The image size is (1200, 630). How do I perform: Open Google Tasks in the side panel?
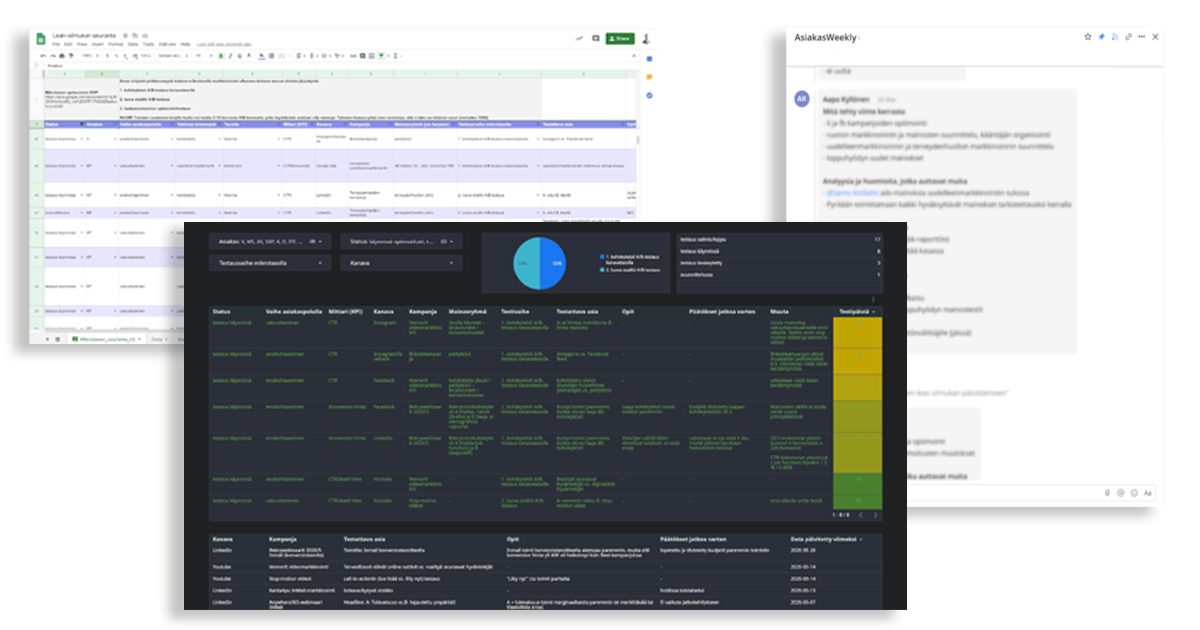649,95
